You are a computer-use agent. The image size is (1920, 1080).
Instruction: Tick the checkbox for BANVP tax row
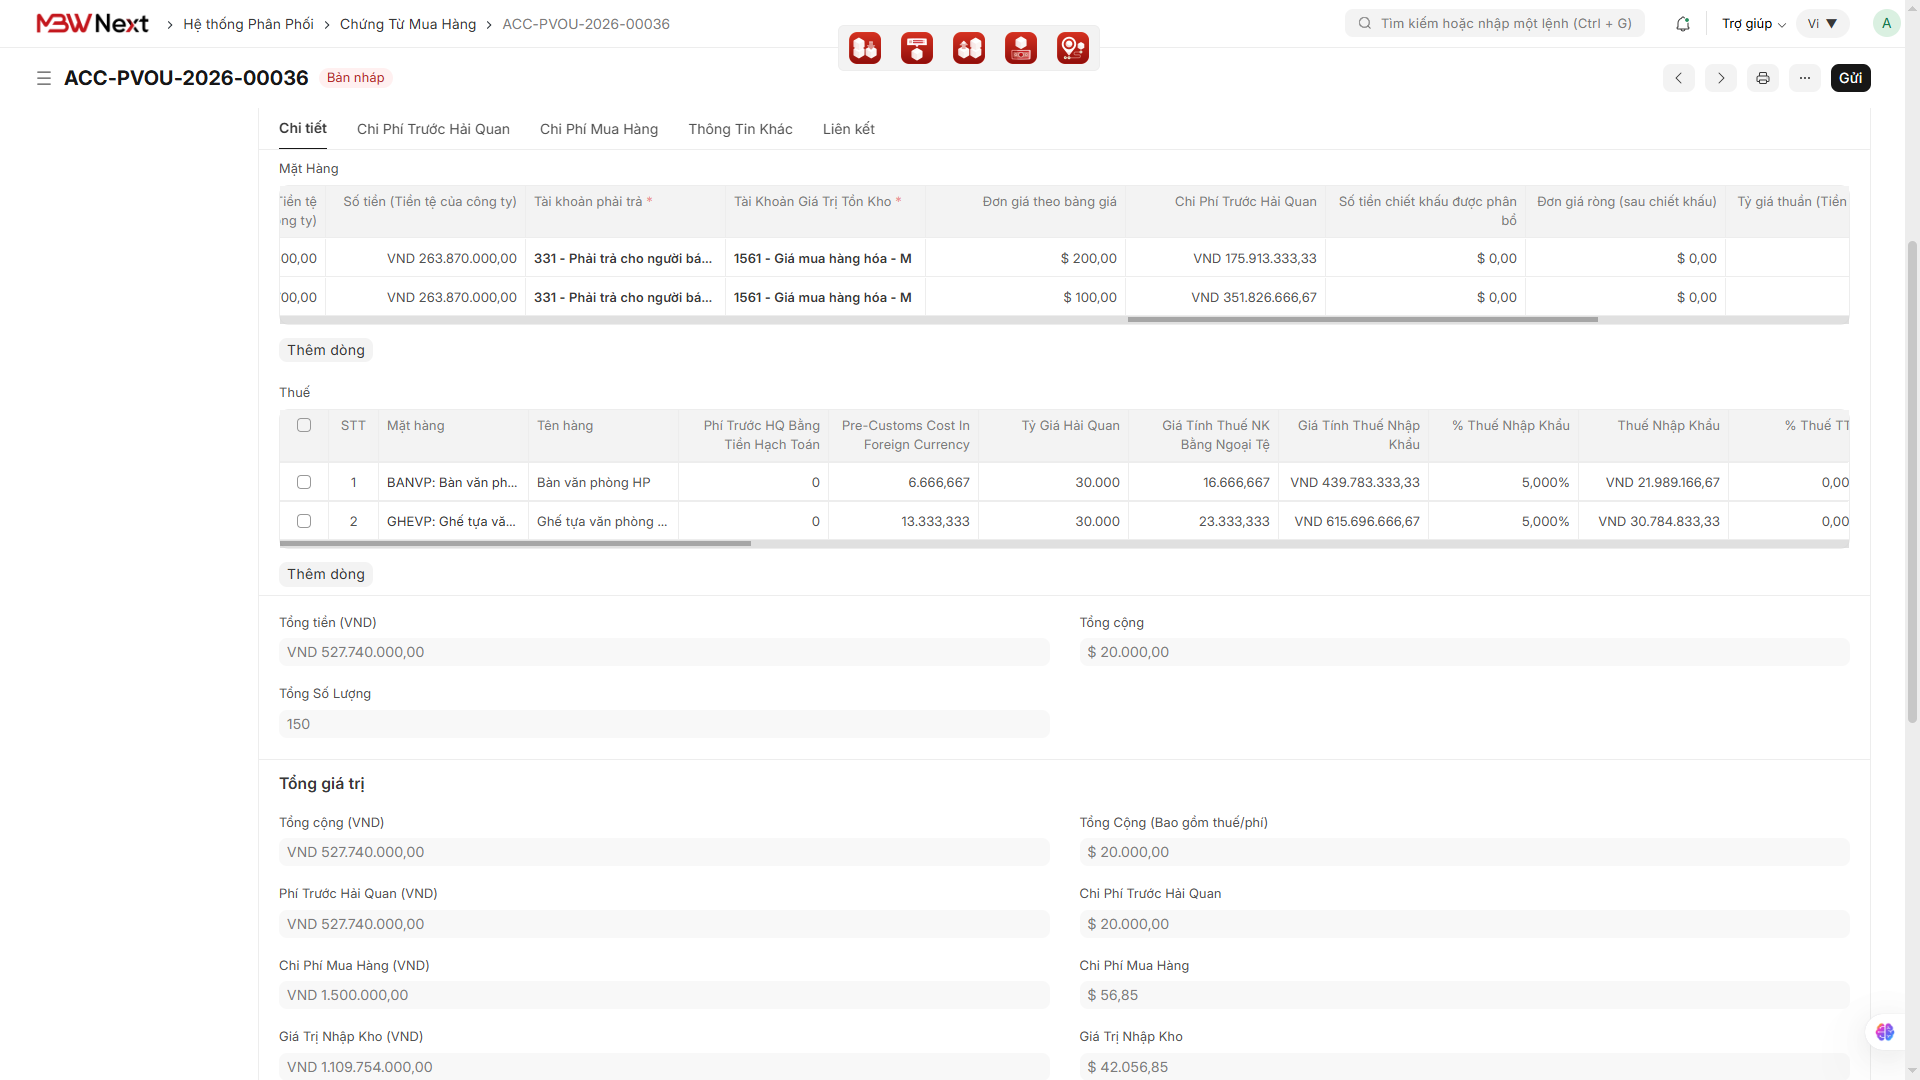[304, 482]
